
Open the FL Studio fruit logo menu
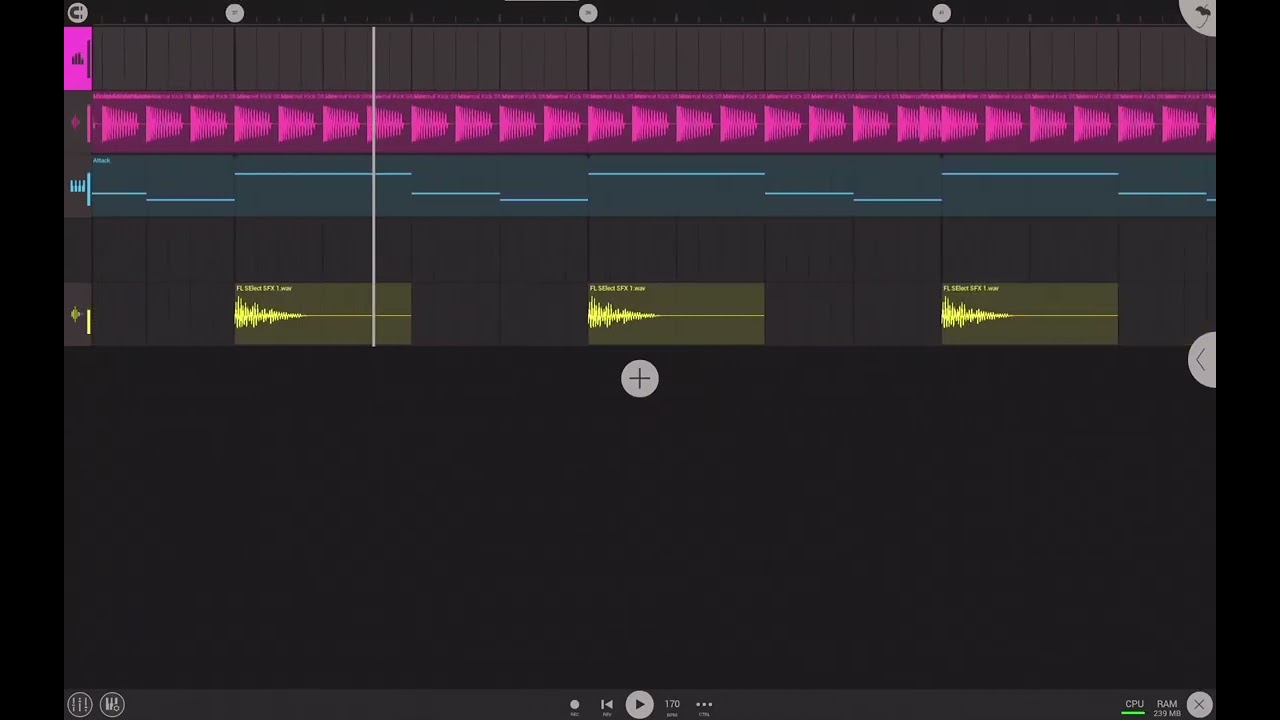click(x=1199, y=13)
